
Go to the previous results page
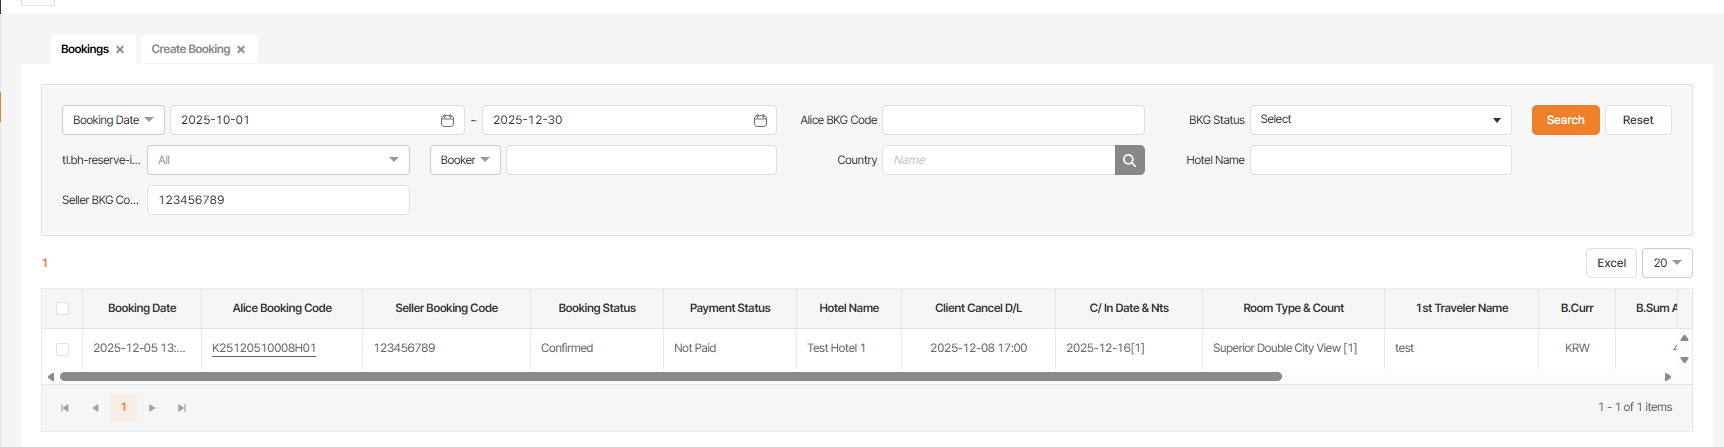point(95,408)
